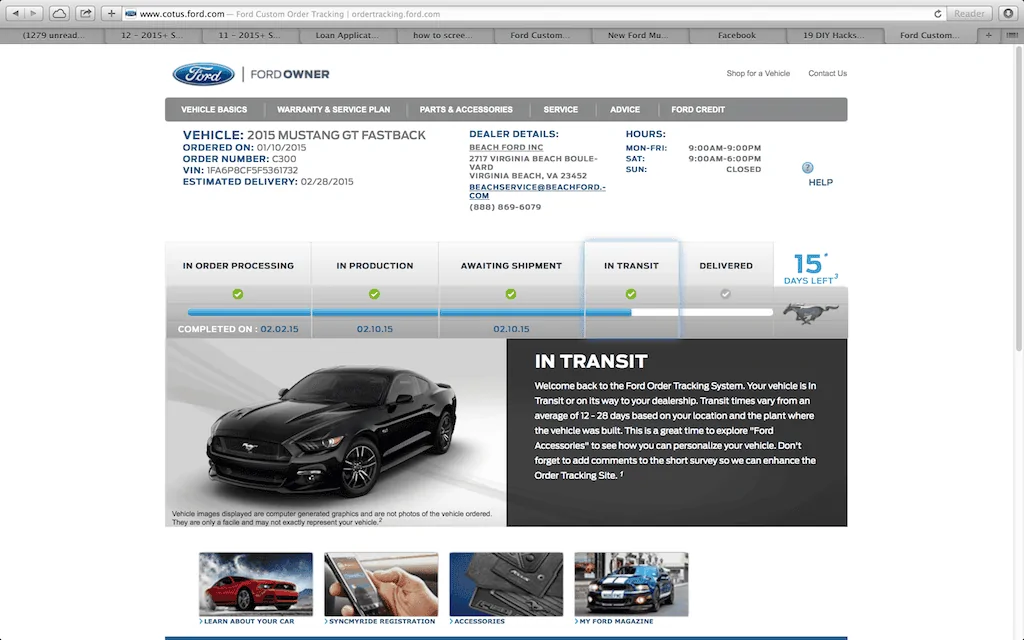Viewport: 1024px width, 640px height.
Task: Open the Service menu item
Action: point(560,110)
